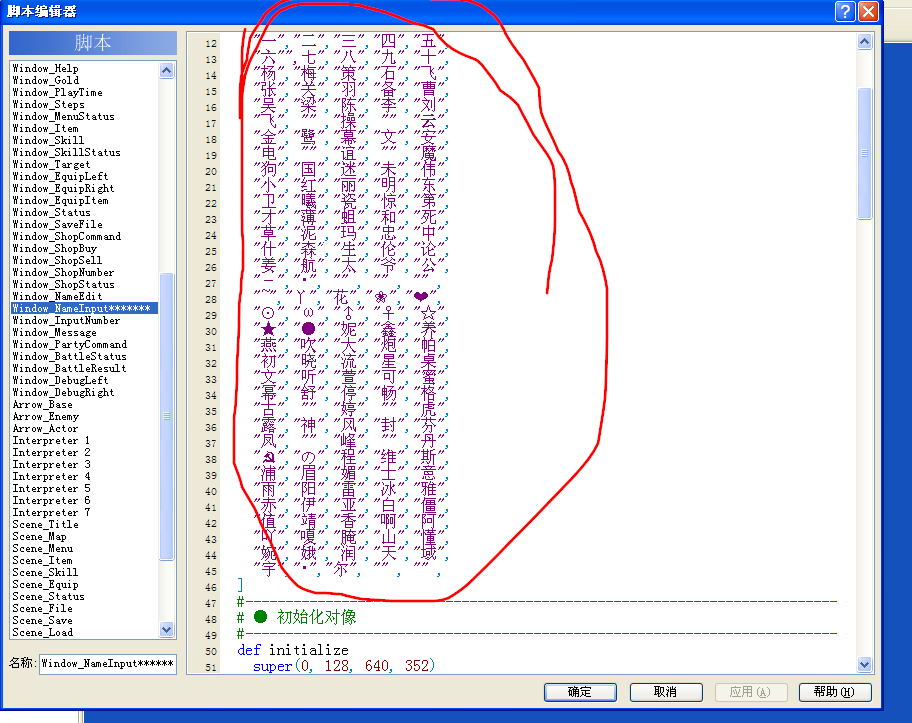Choose Window_ShopBuy from the list
Image resolution: width=912 pixels, height=723 pixels.
point(55,248)
